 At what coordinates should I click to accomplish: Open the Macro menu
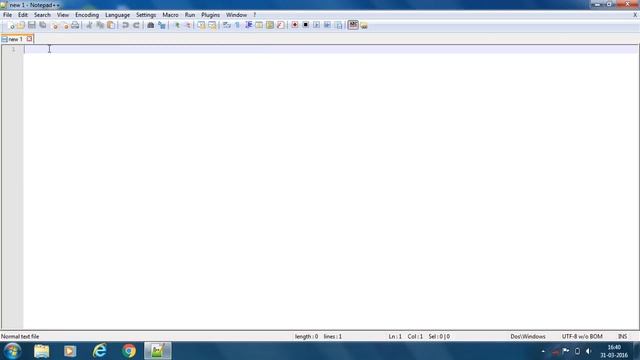[x=170, y=15]
